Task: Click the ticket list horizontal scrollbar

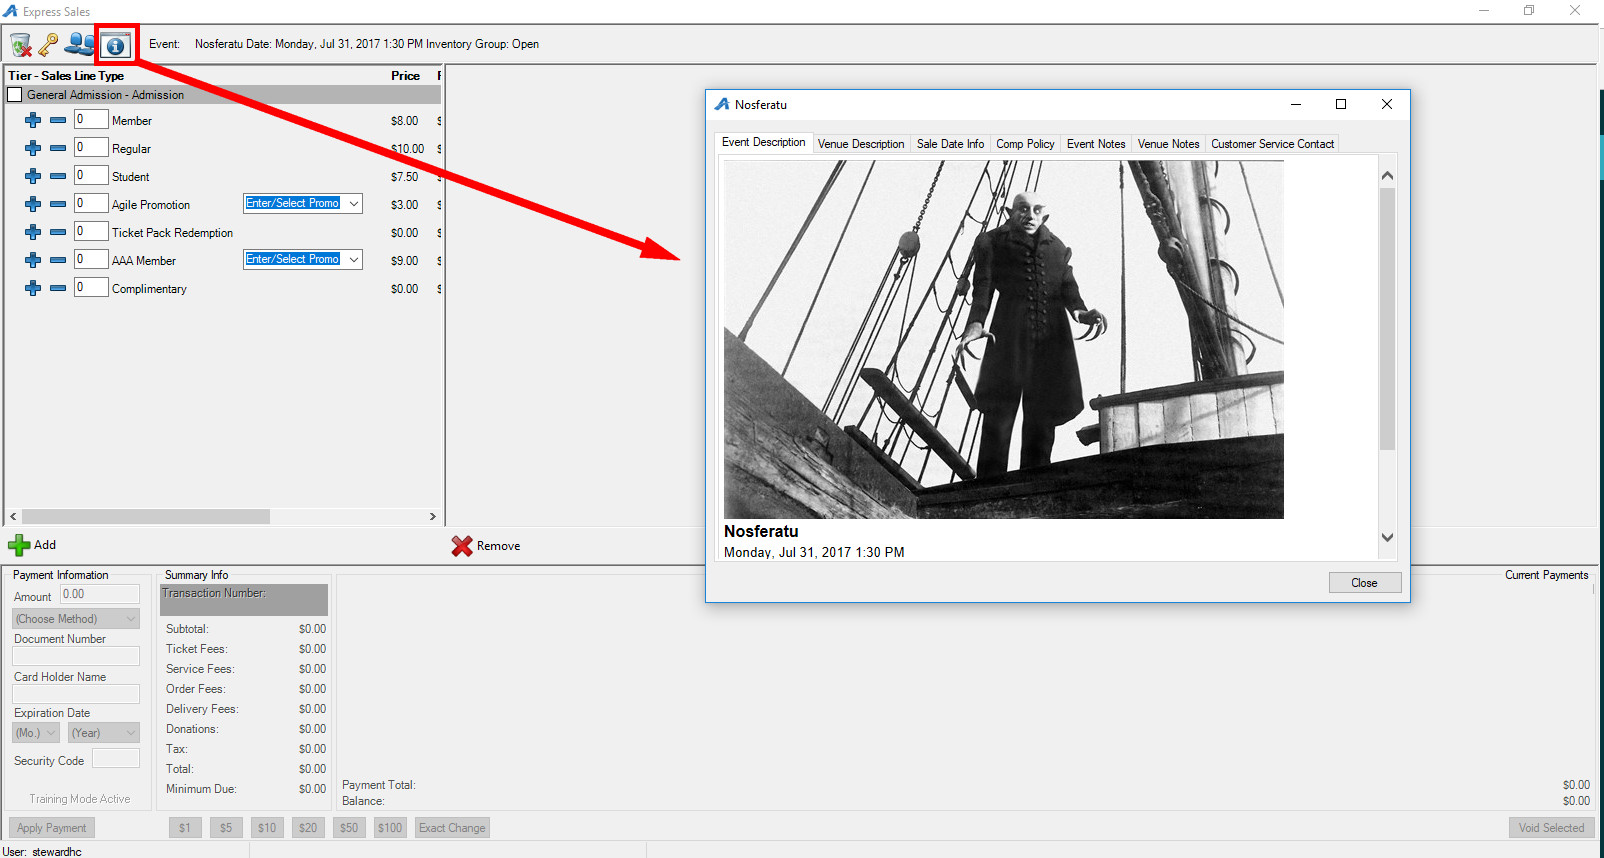Action: coord(146,517)
